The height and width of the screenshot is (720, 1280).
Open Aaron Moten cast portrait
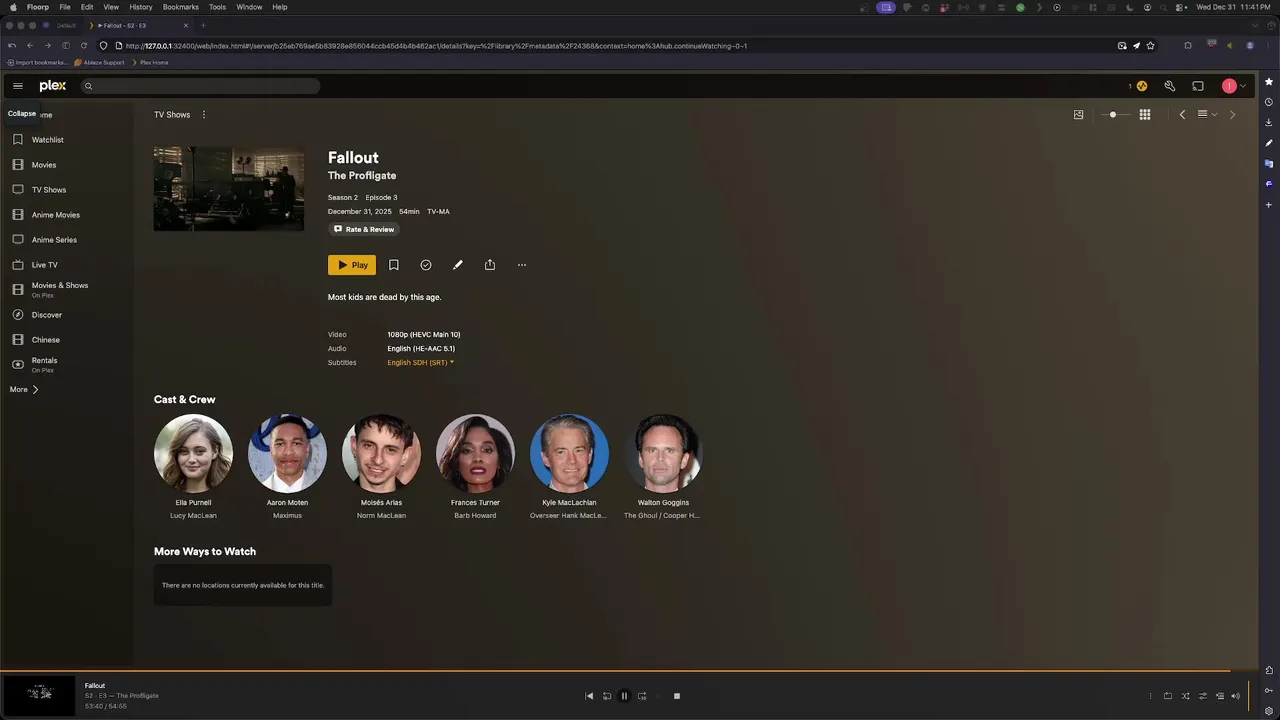287,454
